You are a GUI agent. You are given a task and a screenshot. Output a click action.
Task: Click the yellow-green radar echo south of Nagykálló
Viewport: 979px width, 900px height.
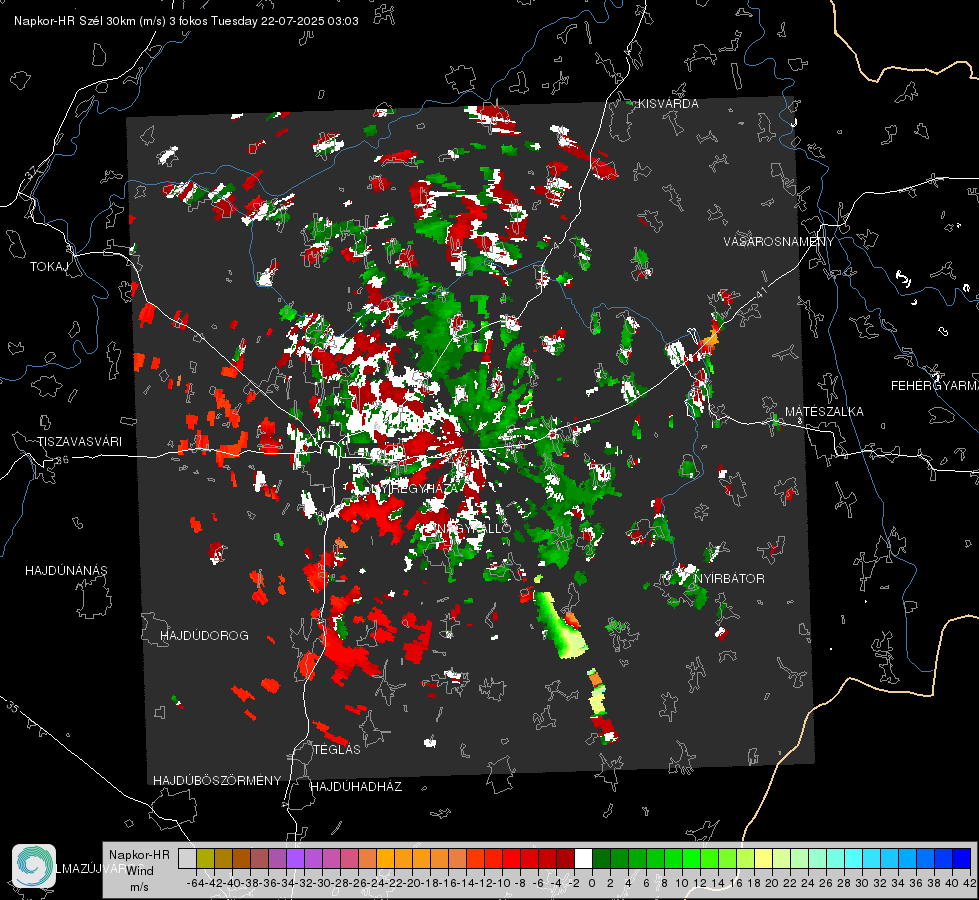562,626
